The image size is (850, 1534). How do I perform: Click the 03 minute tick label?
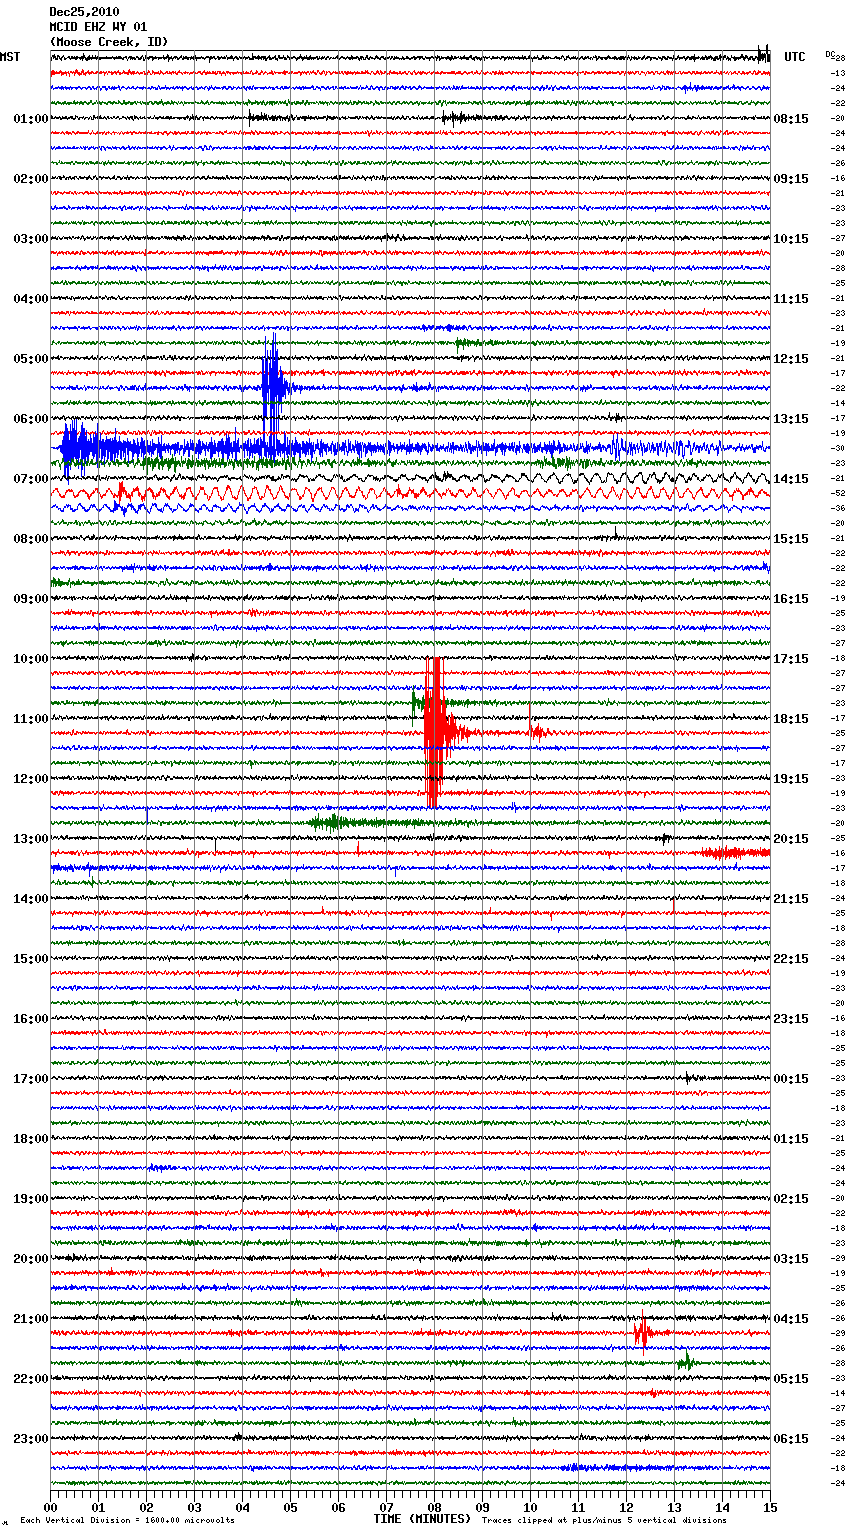point(194,1507)
